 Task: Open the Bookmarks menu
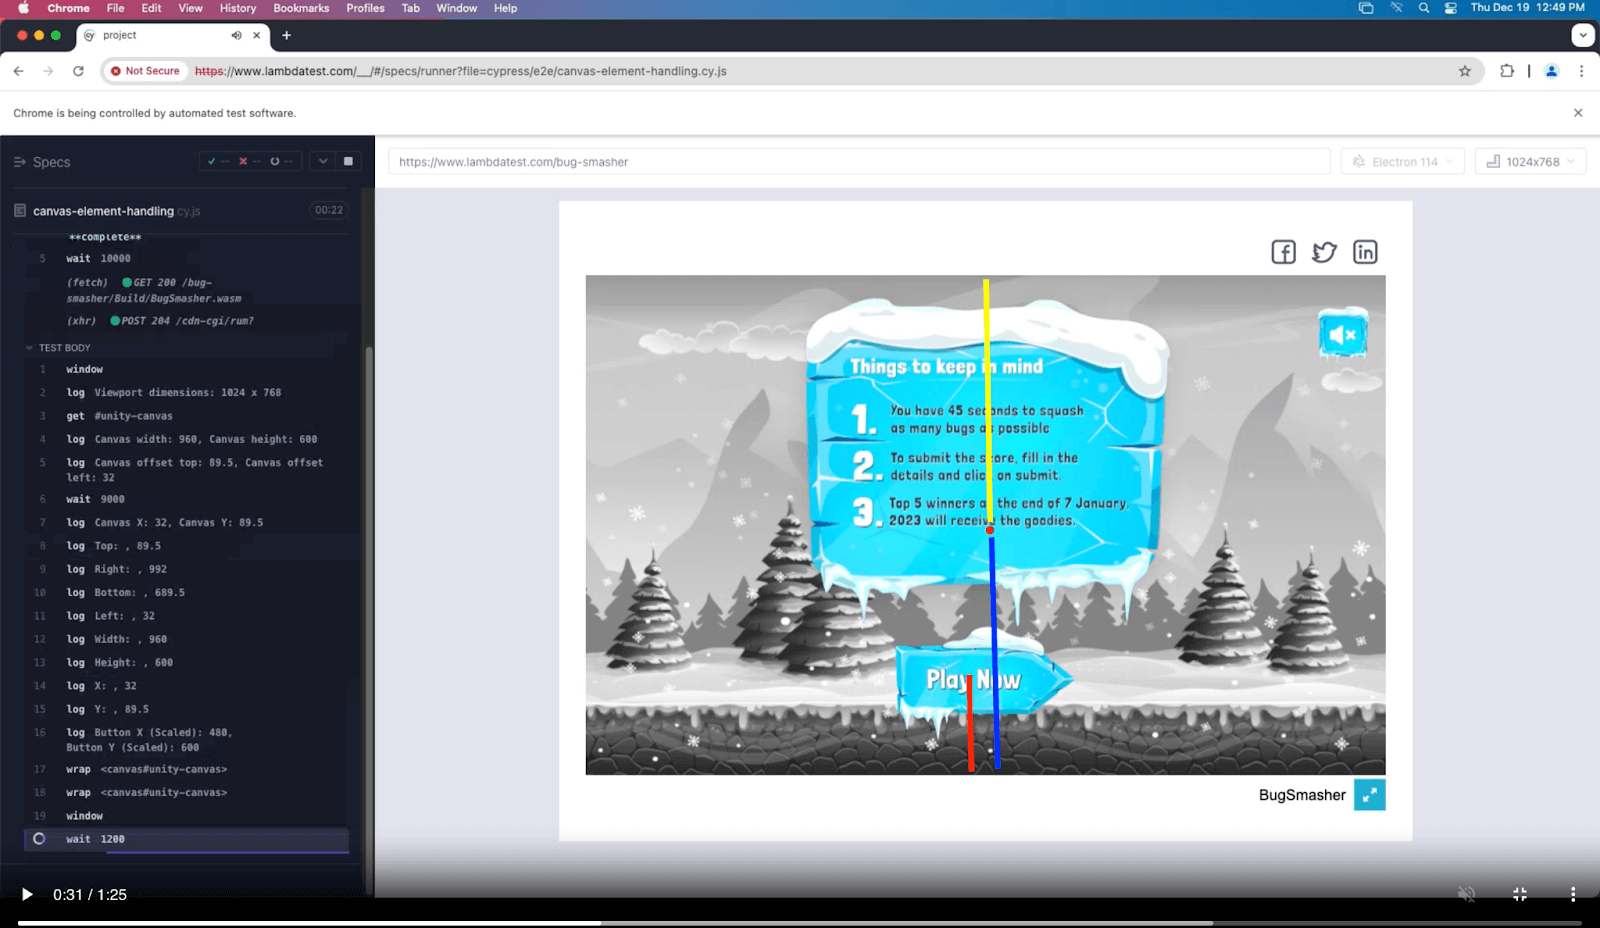[301, 8]
